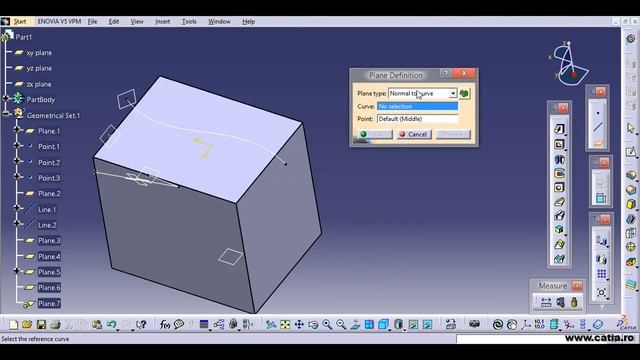
Task: Open the Insert menu
Action: coord(162,22)
